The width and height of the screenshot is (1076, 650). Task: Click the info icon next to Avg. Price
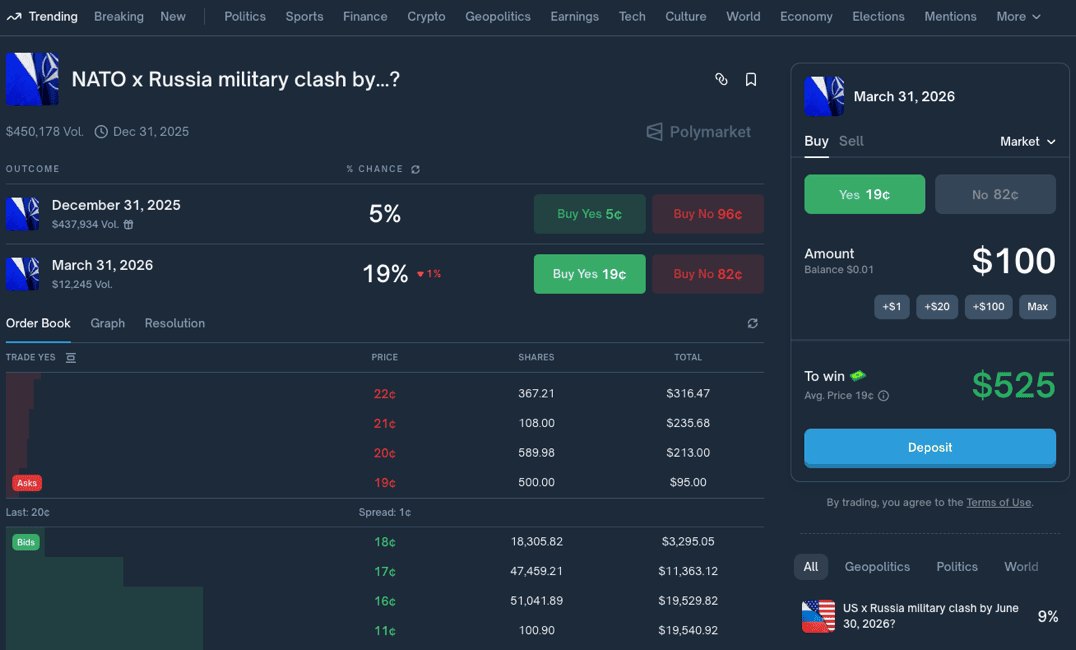pyautogui.click(x=883, y=396)
